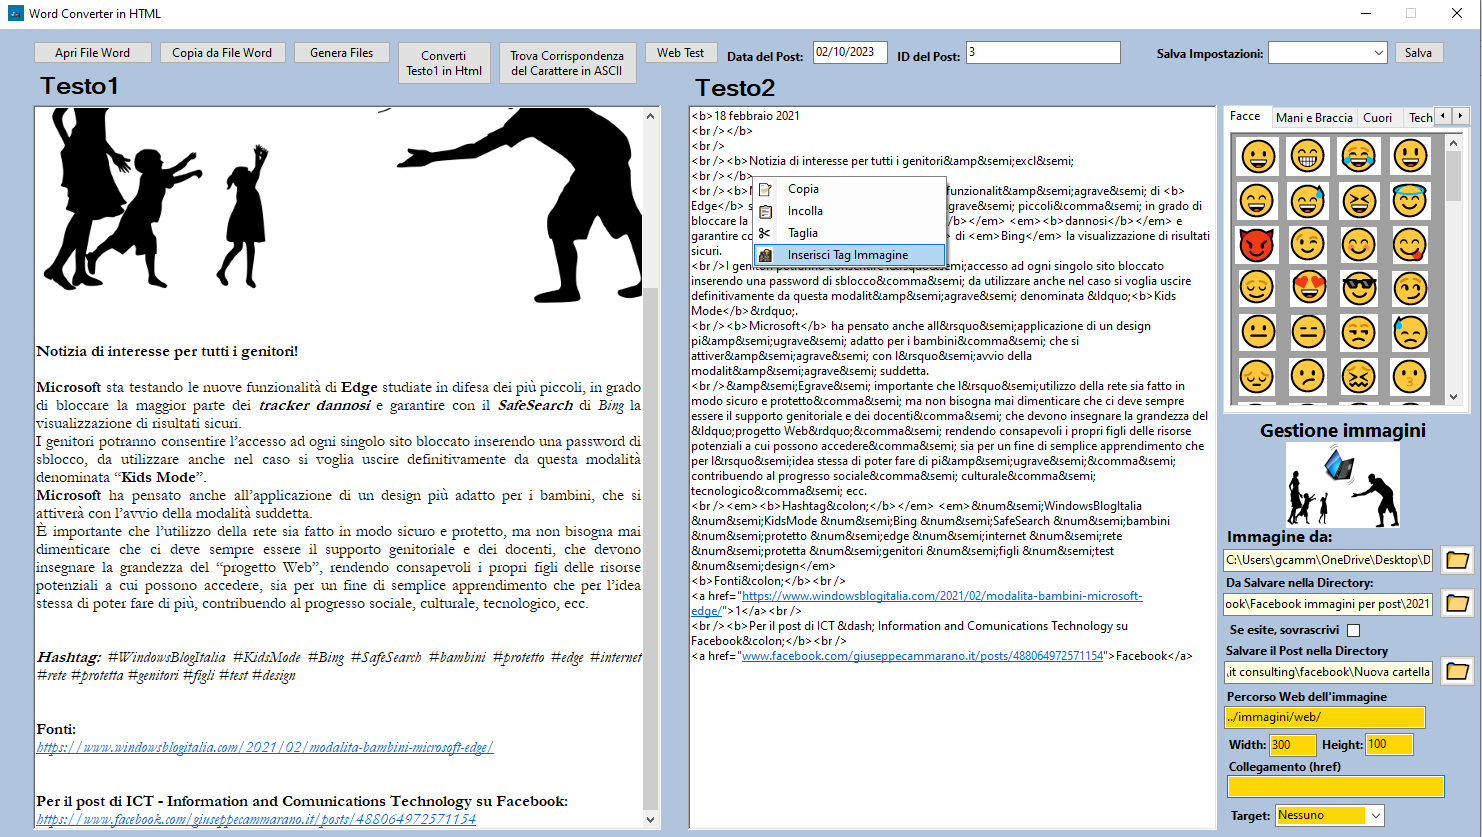Pick the blushing smiling face emoji
The image size is (1482, 837).
pyautogui.click(x=1358, y=244)
